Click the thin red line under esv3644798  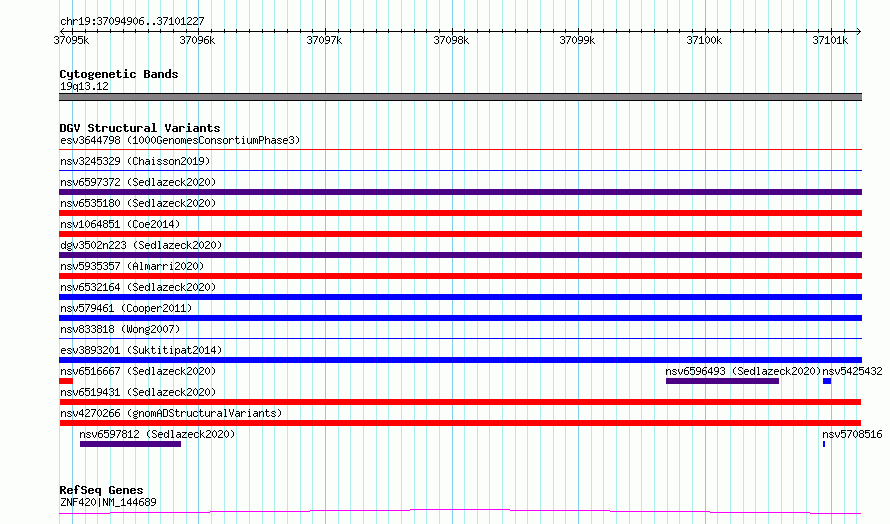click(x=460, y=150)
